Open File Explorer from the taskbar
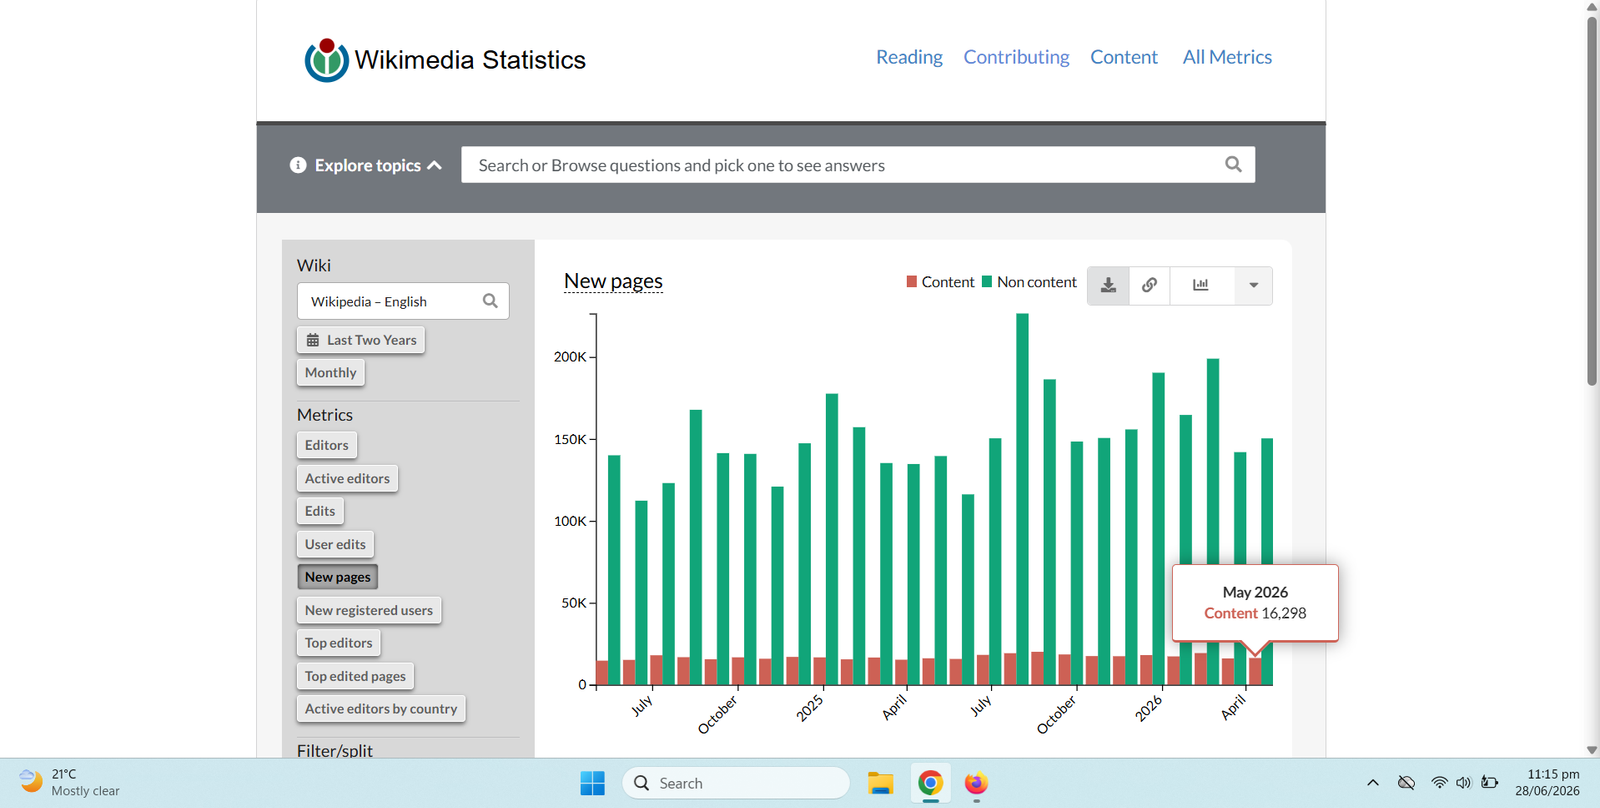The height and width of the screenshot is (808, 1600). point(880,783)
